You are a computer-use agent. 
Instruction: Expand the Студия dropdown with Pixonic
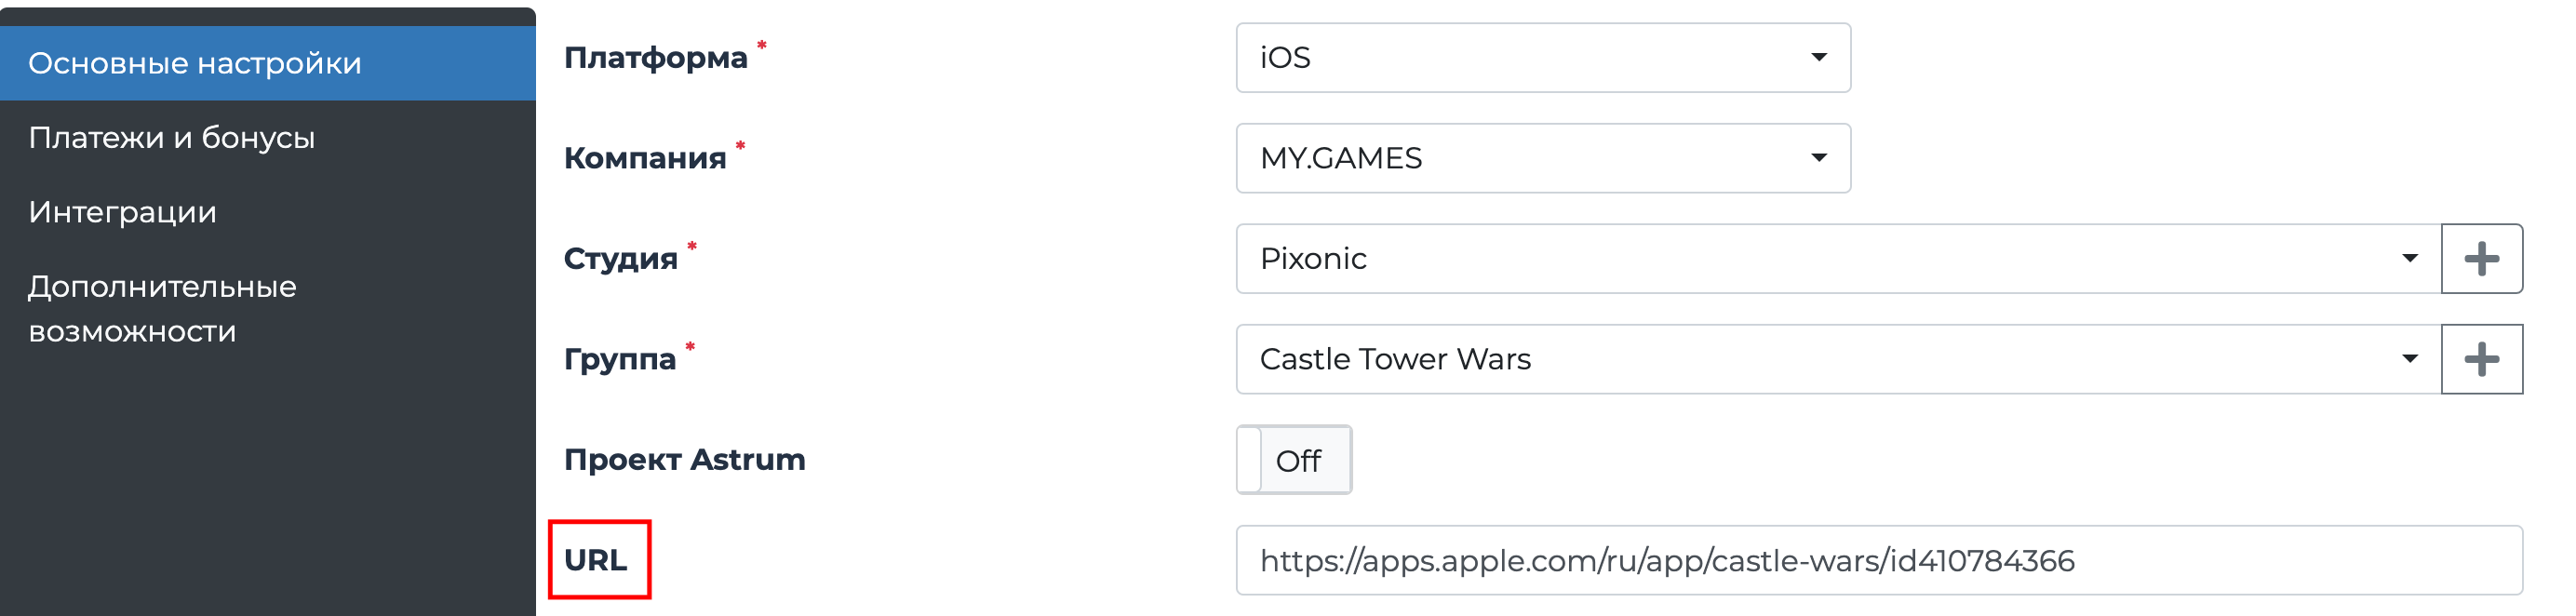point(1800,258)
